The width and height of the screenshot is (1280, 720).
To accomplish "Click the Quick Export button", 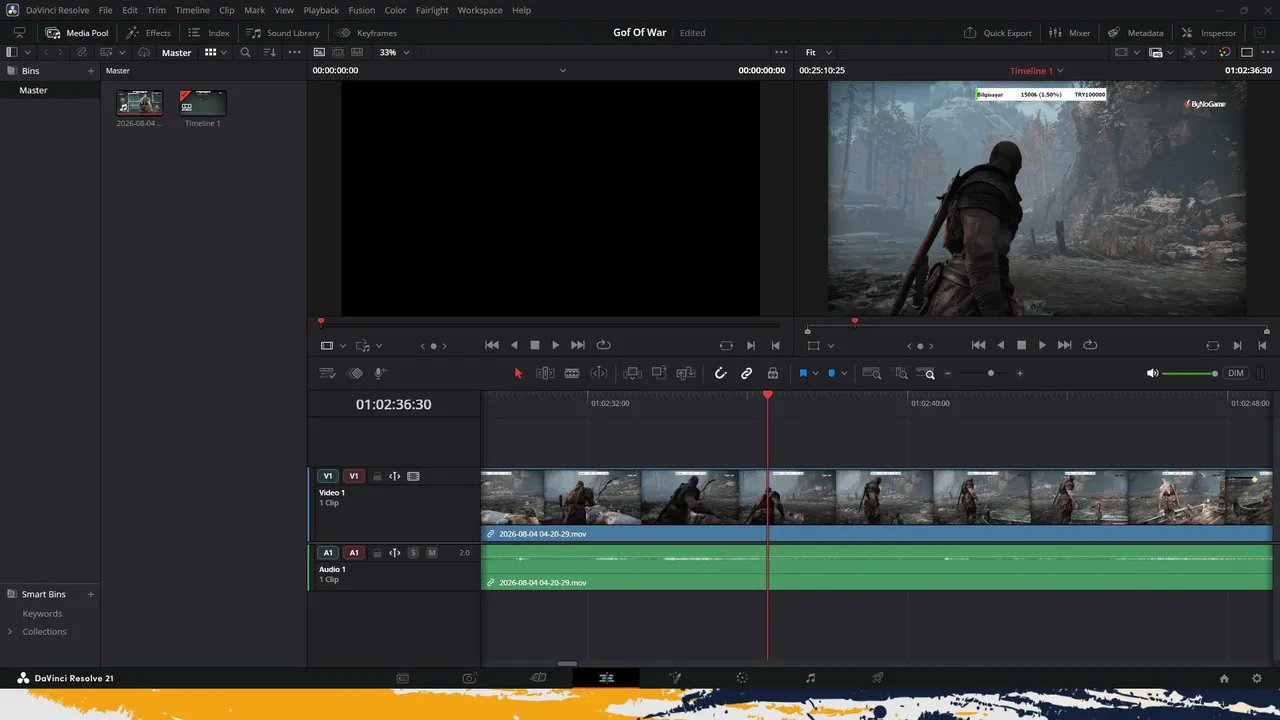I will click(x=997, y=33).
